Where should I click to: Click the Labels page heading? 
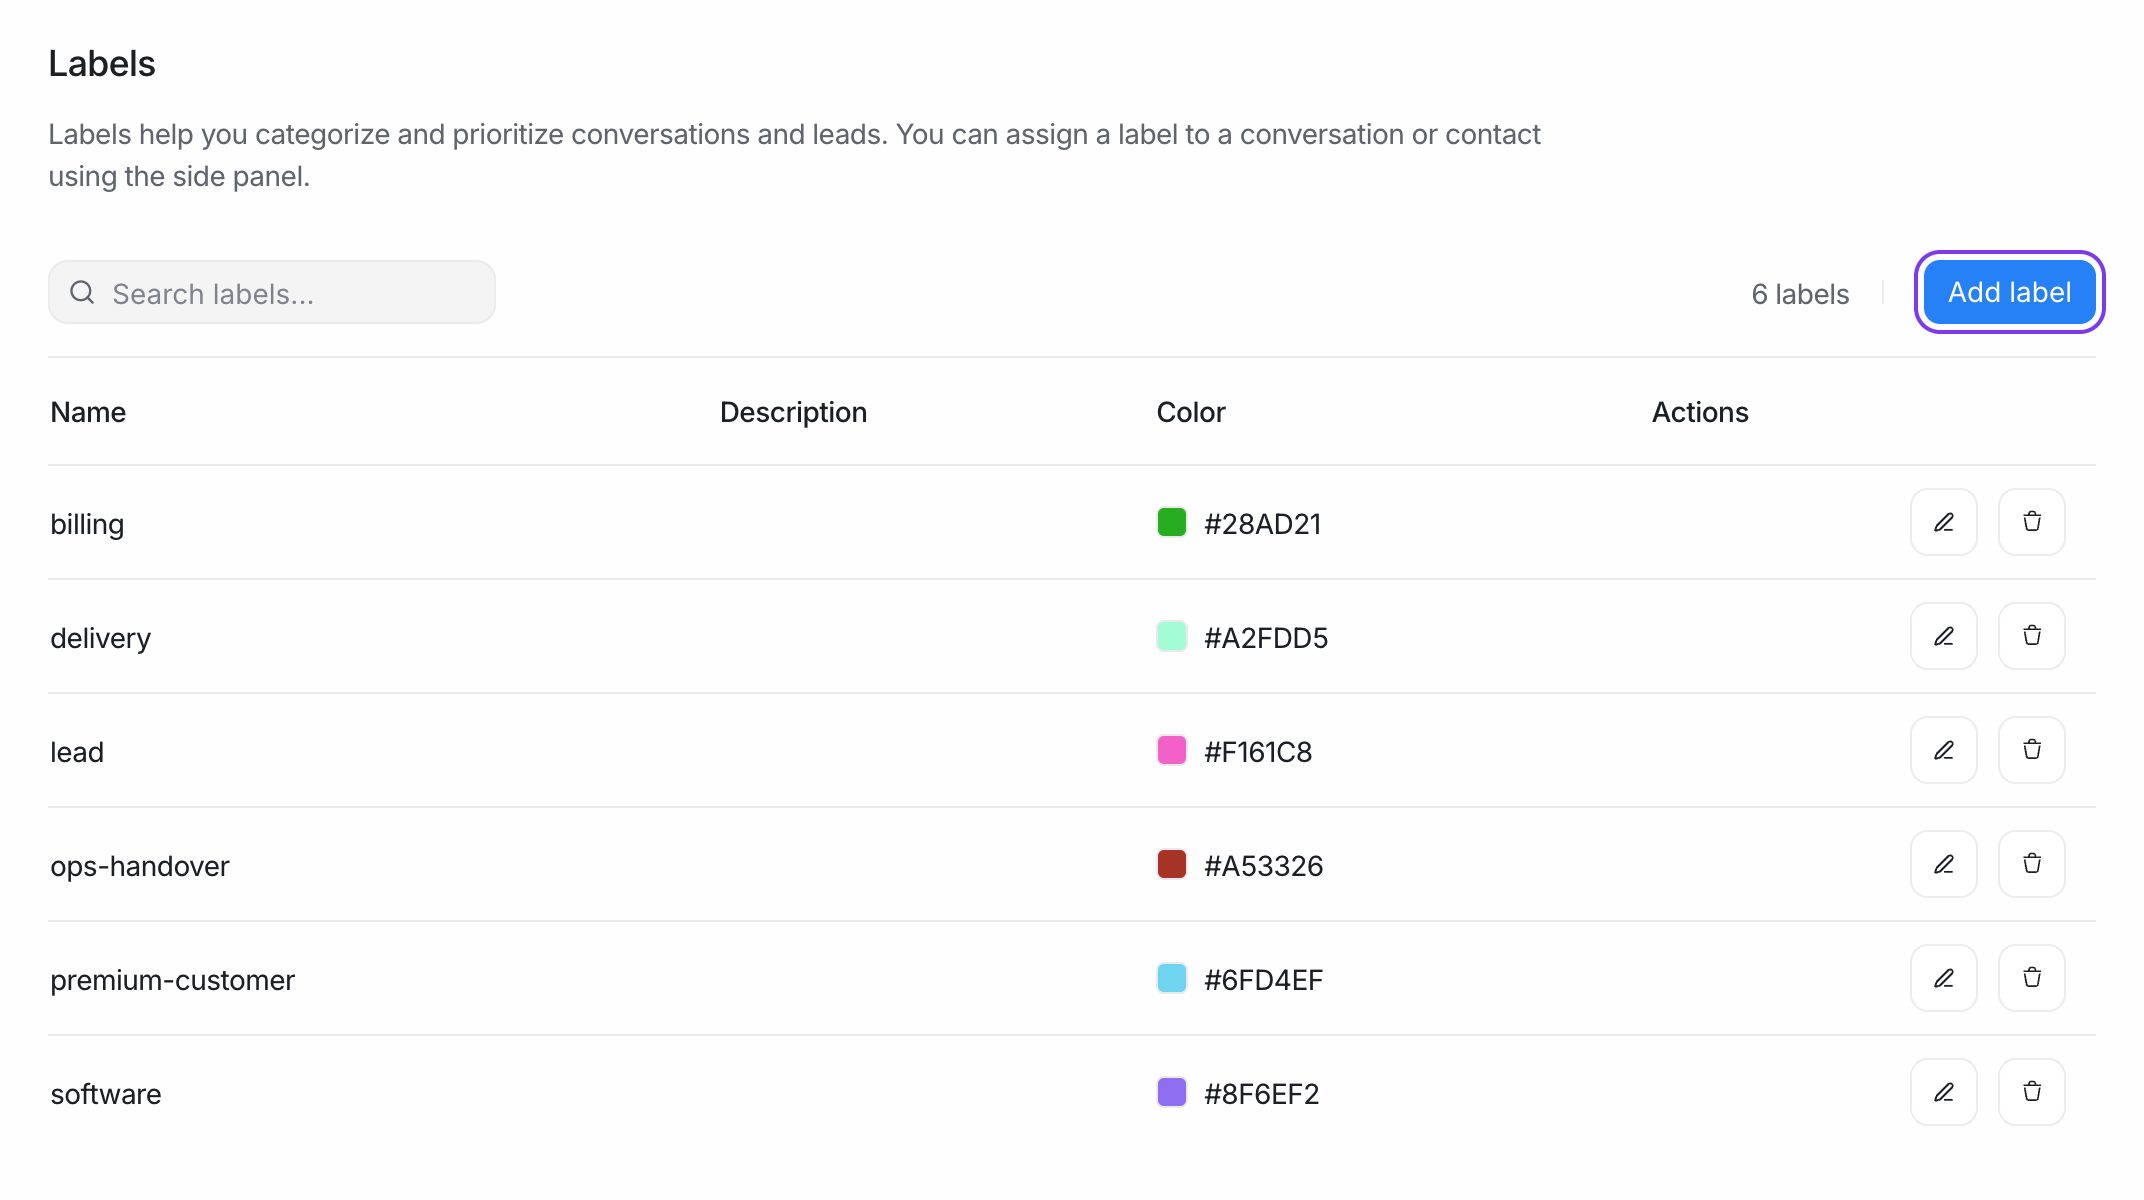point(102,64)
